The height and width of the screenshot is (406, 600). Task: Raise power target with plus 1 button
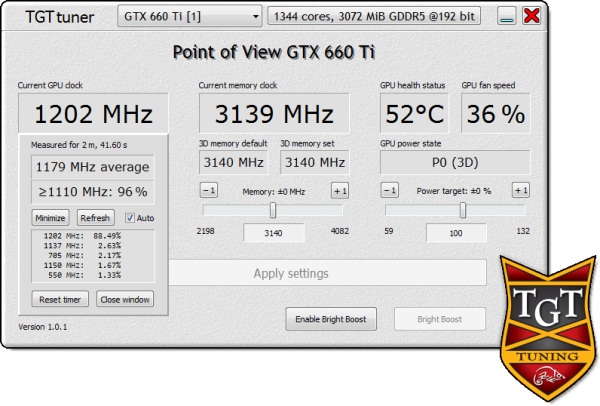click(521, 190)
